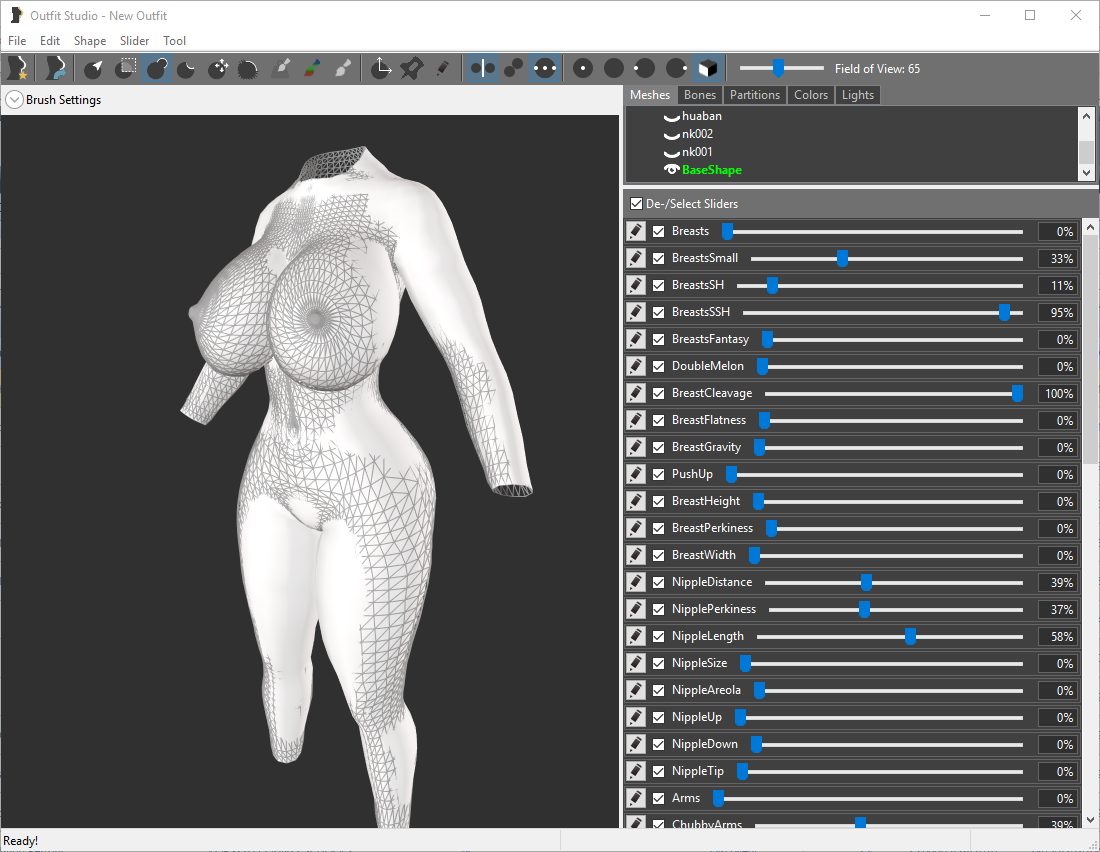Click the BreastsSmall 33% value field
The image size is (1100, 852).
click(x=1057, y=258)
